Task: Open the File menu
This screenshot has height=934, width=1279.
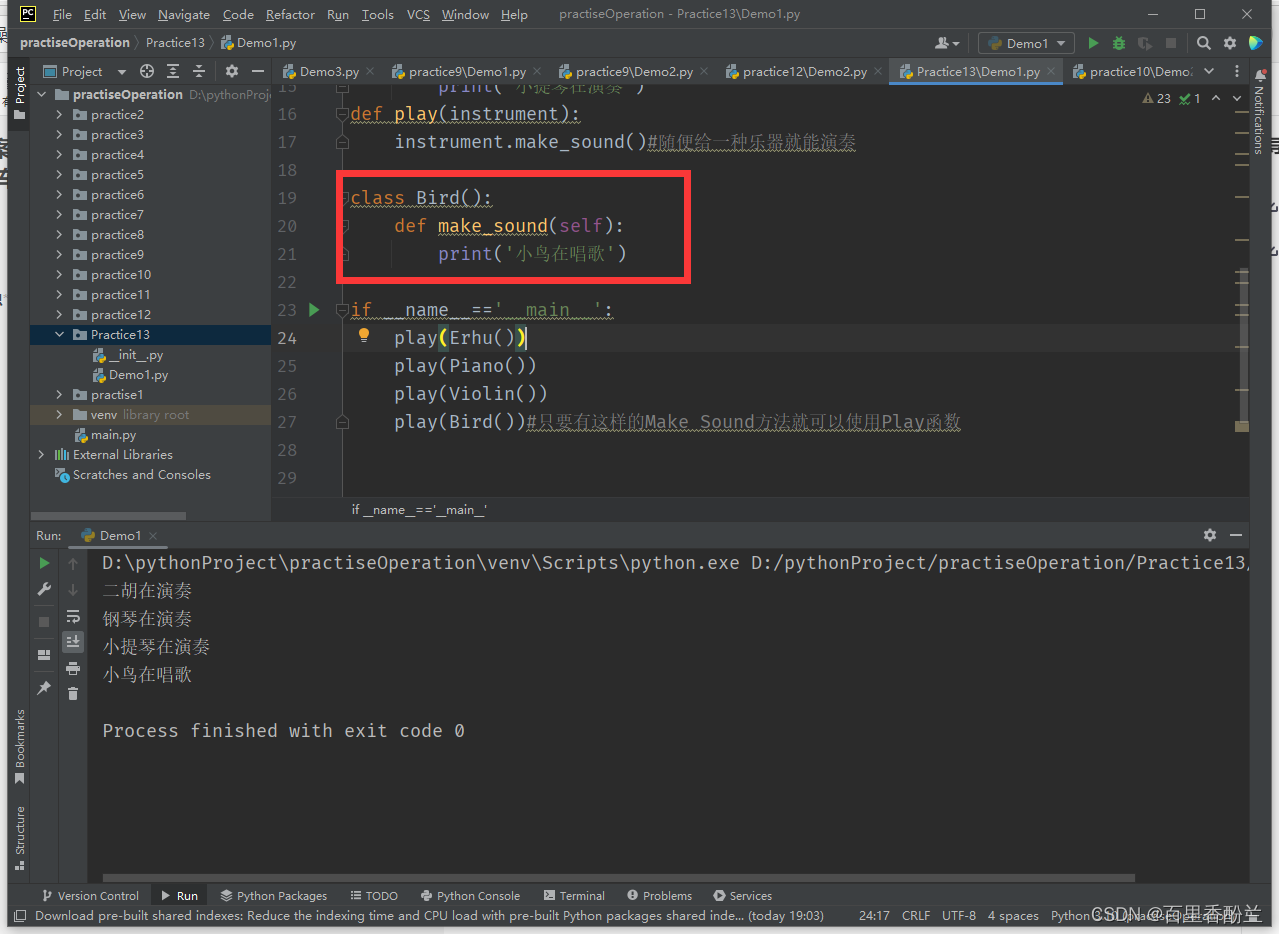Action: click(61, 15)
